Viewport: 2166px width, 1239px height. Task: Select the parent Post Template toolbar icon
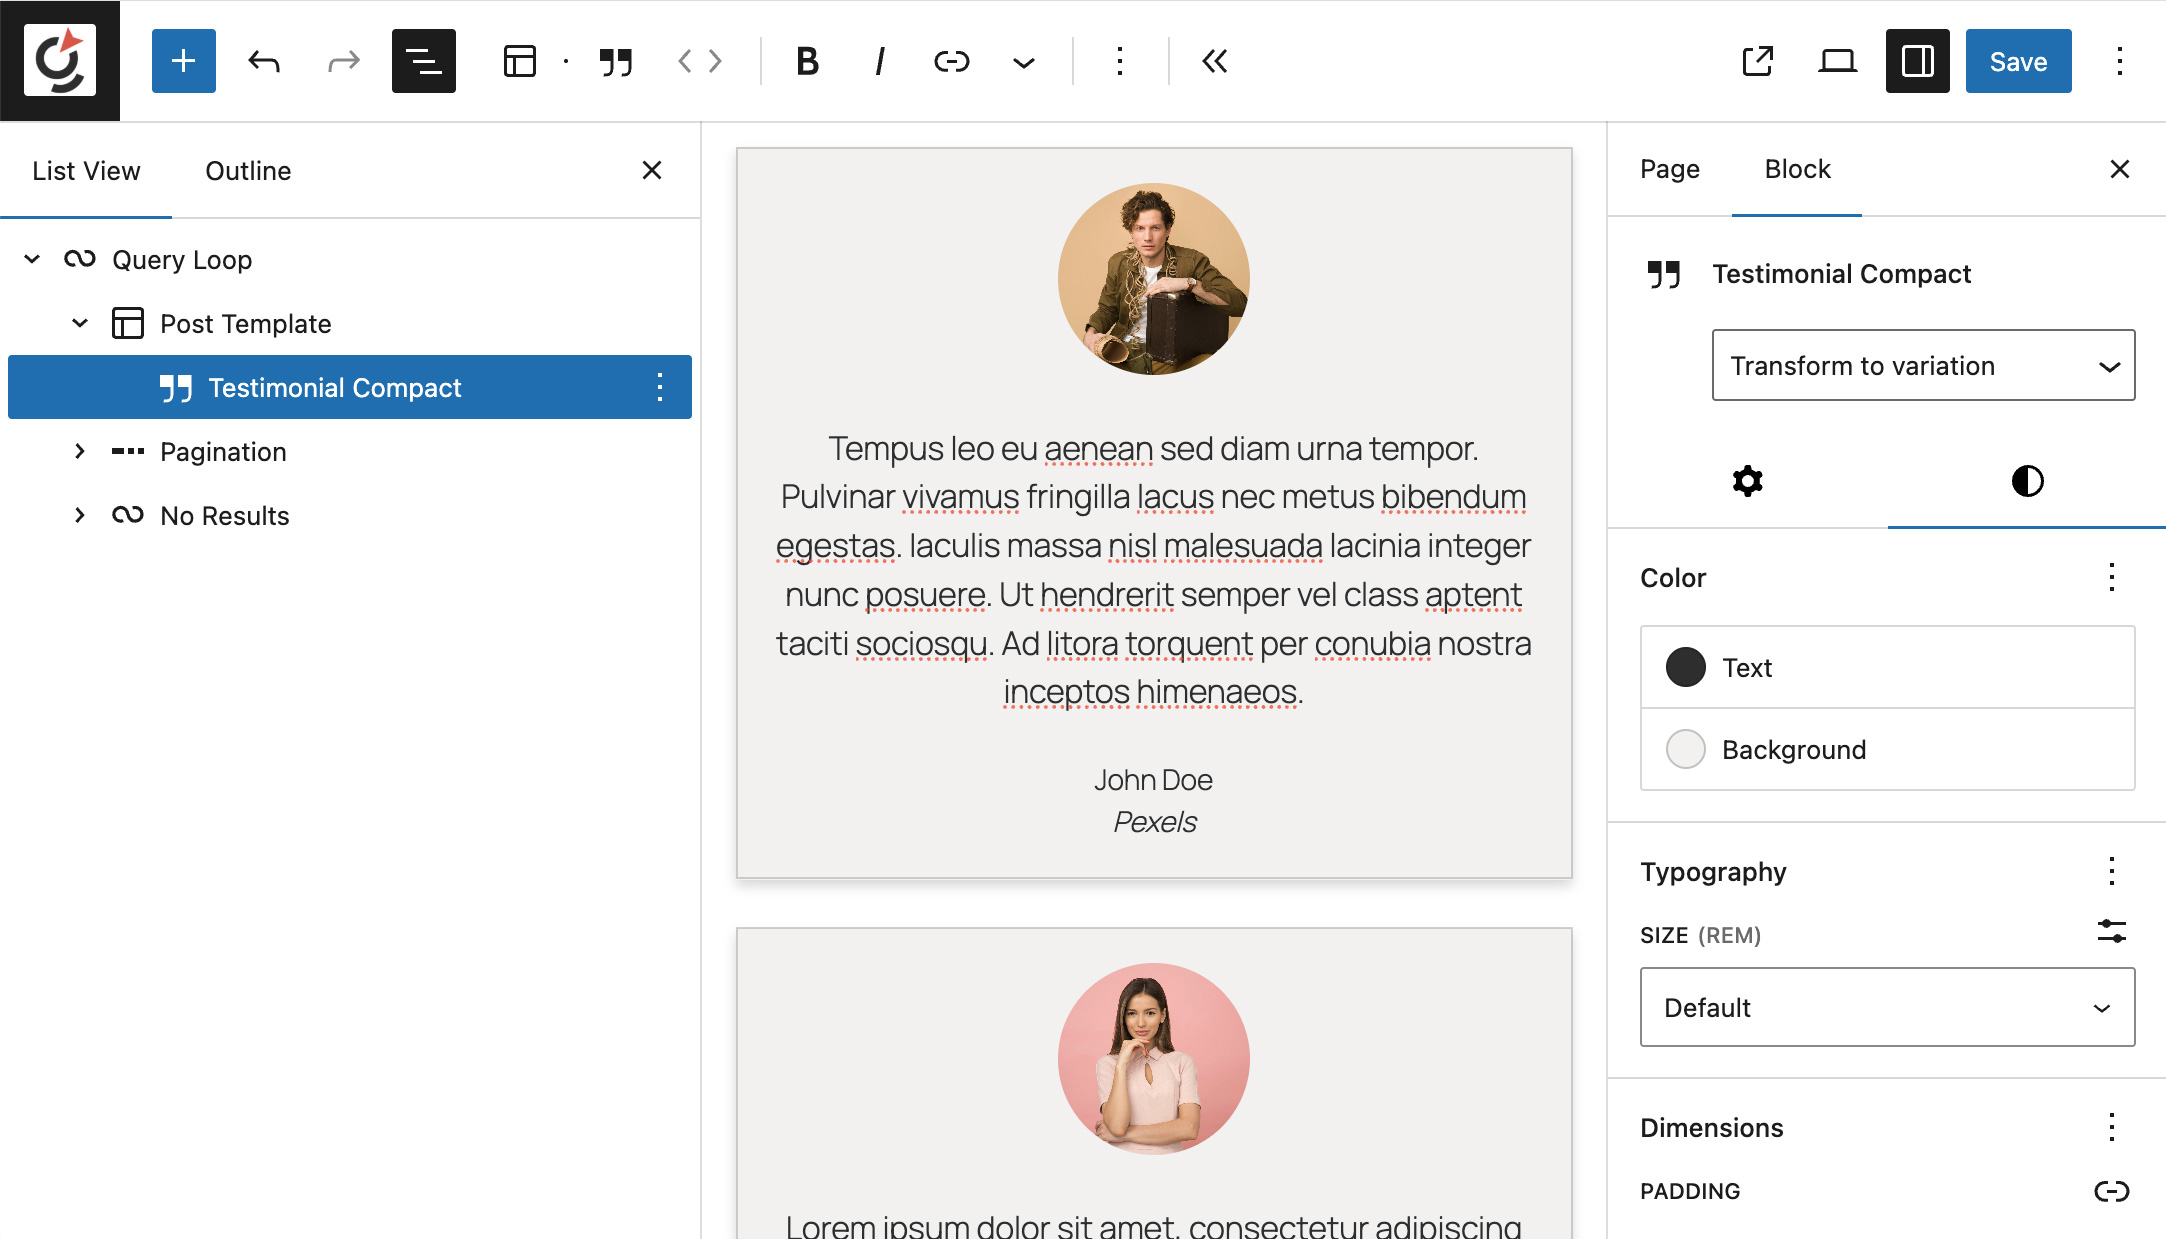tap(520, 61)
